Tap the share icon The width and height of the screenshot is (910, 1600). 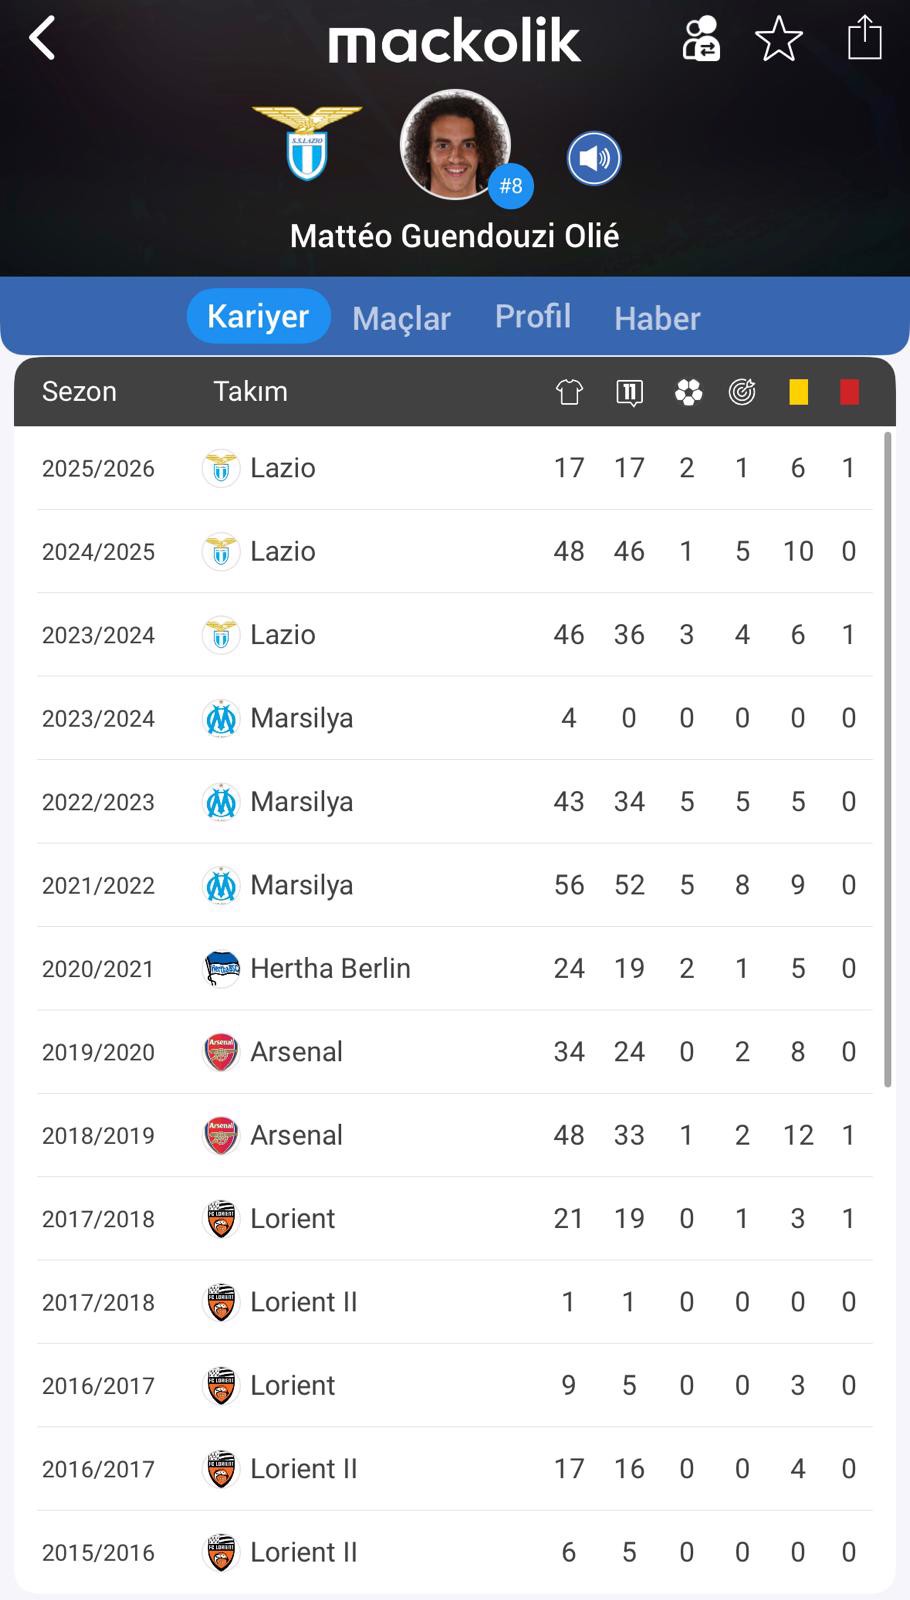coord(864,40)
